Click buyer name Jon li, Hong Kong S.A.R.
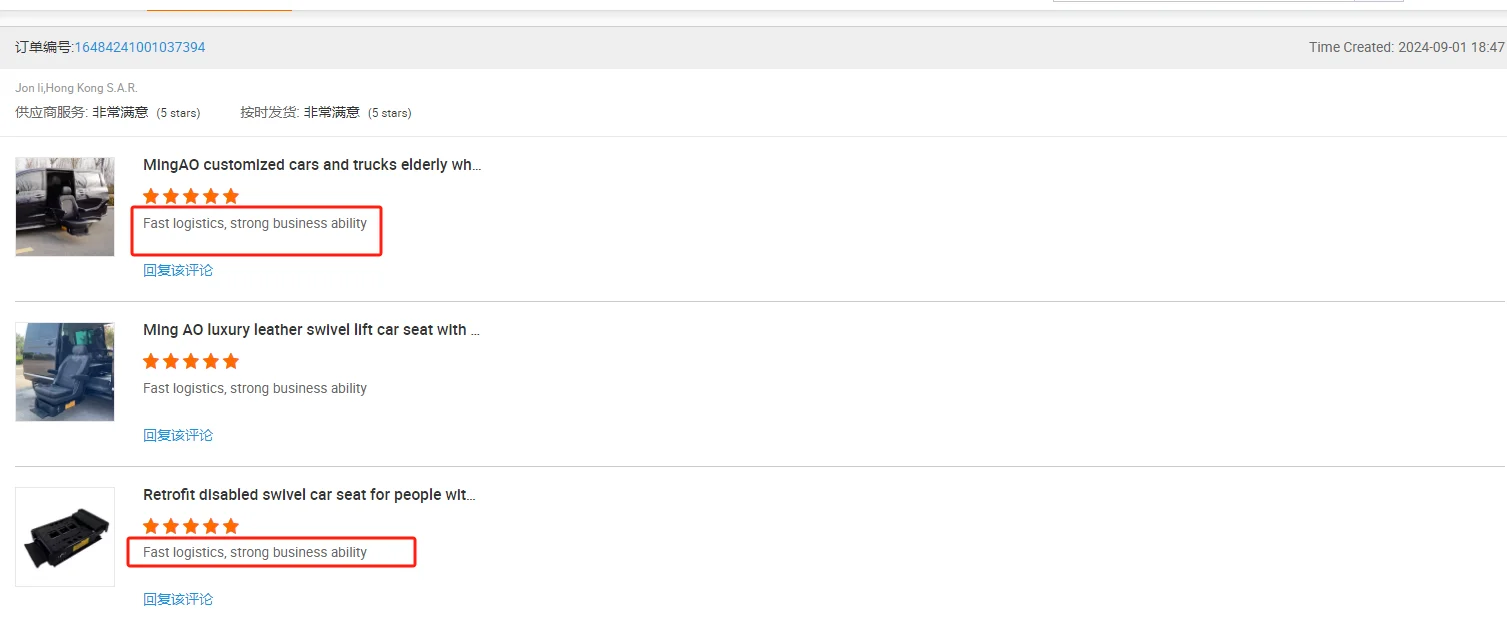1507x621 pixels. (x=76, y=88)
